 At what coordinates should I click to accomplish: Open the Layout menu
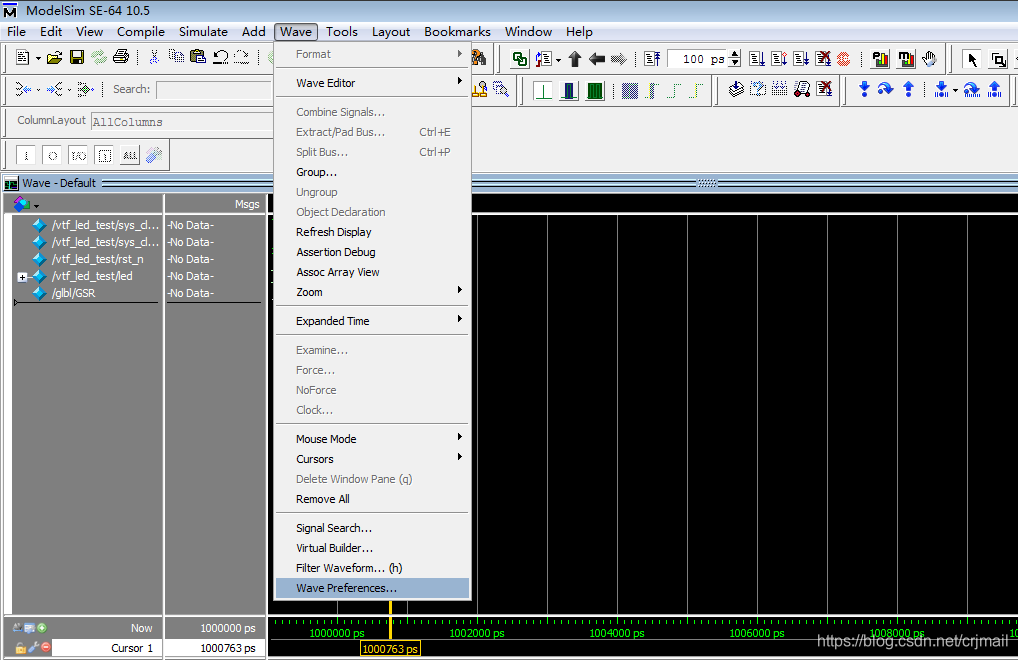pos(391,32)
